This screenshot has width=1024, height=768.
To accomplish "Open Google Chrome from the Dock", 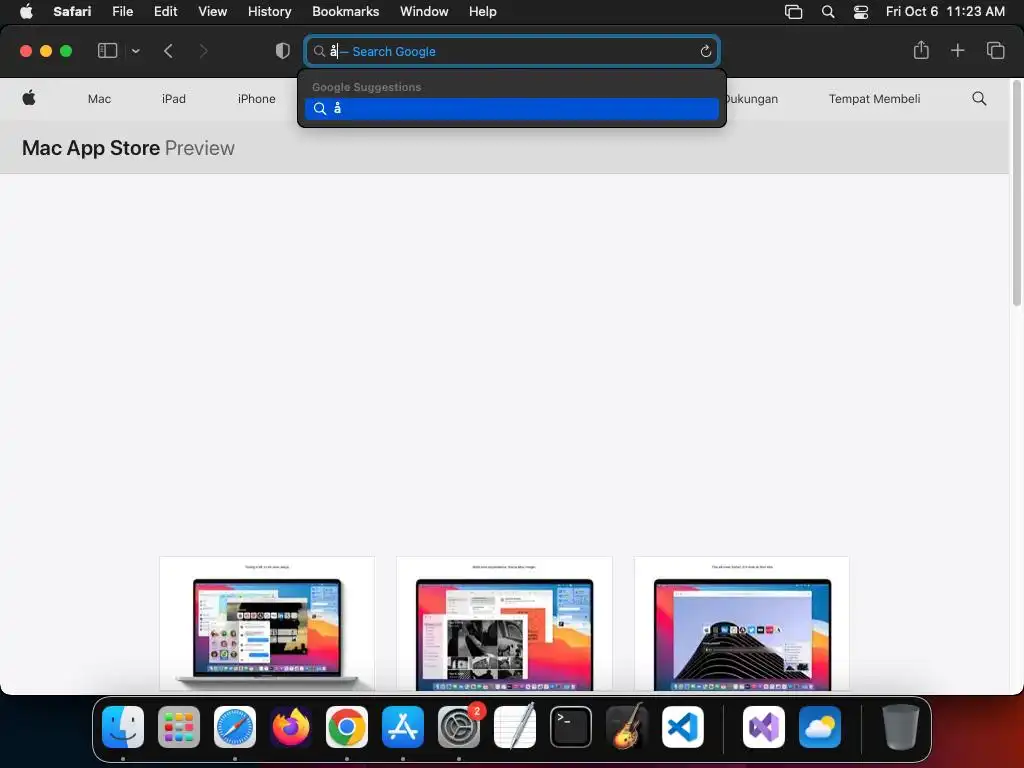I will click(347, 727).
